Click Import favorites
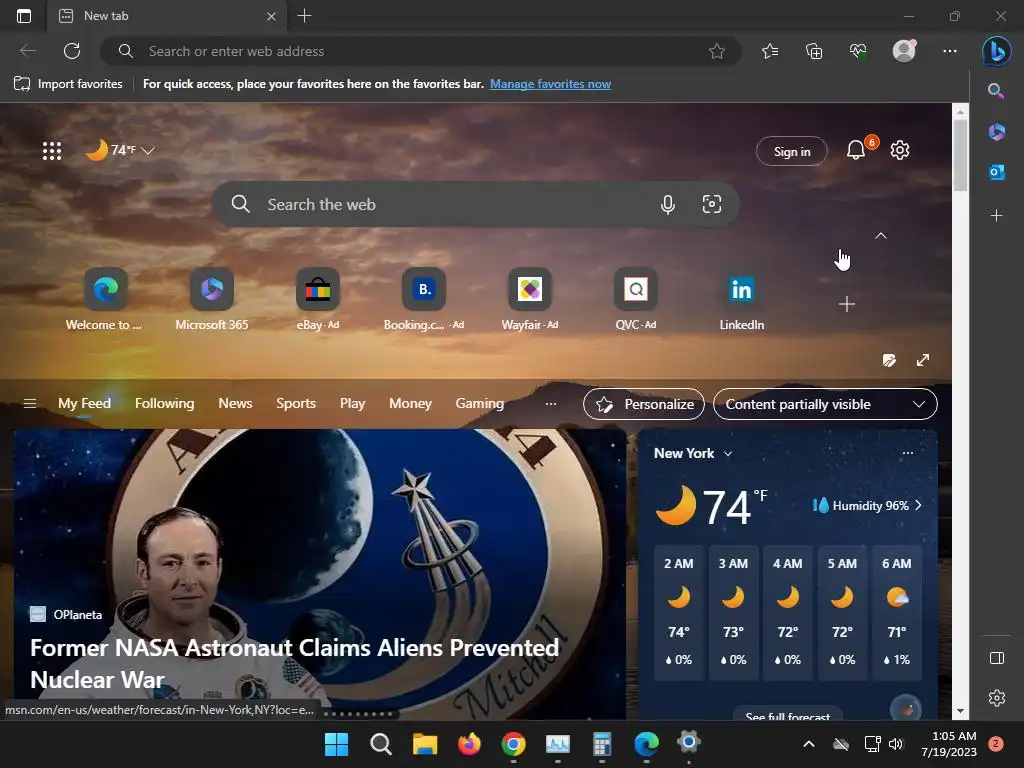Screen dimensions: 1024x768 68,84
